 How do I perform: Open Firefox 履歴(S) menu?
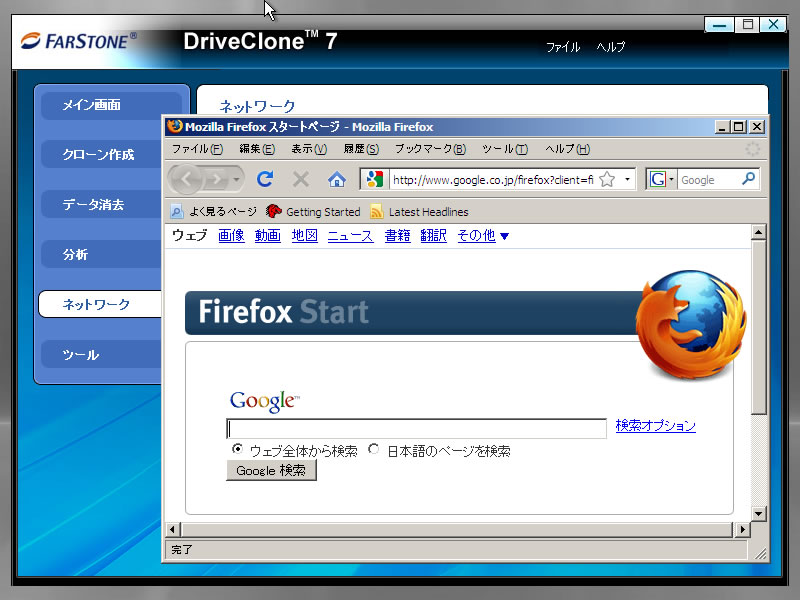(x=361, y=149)
